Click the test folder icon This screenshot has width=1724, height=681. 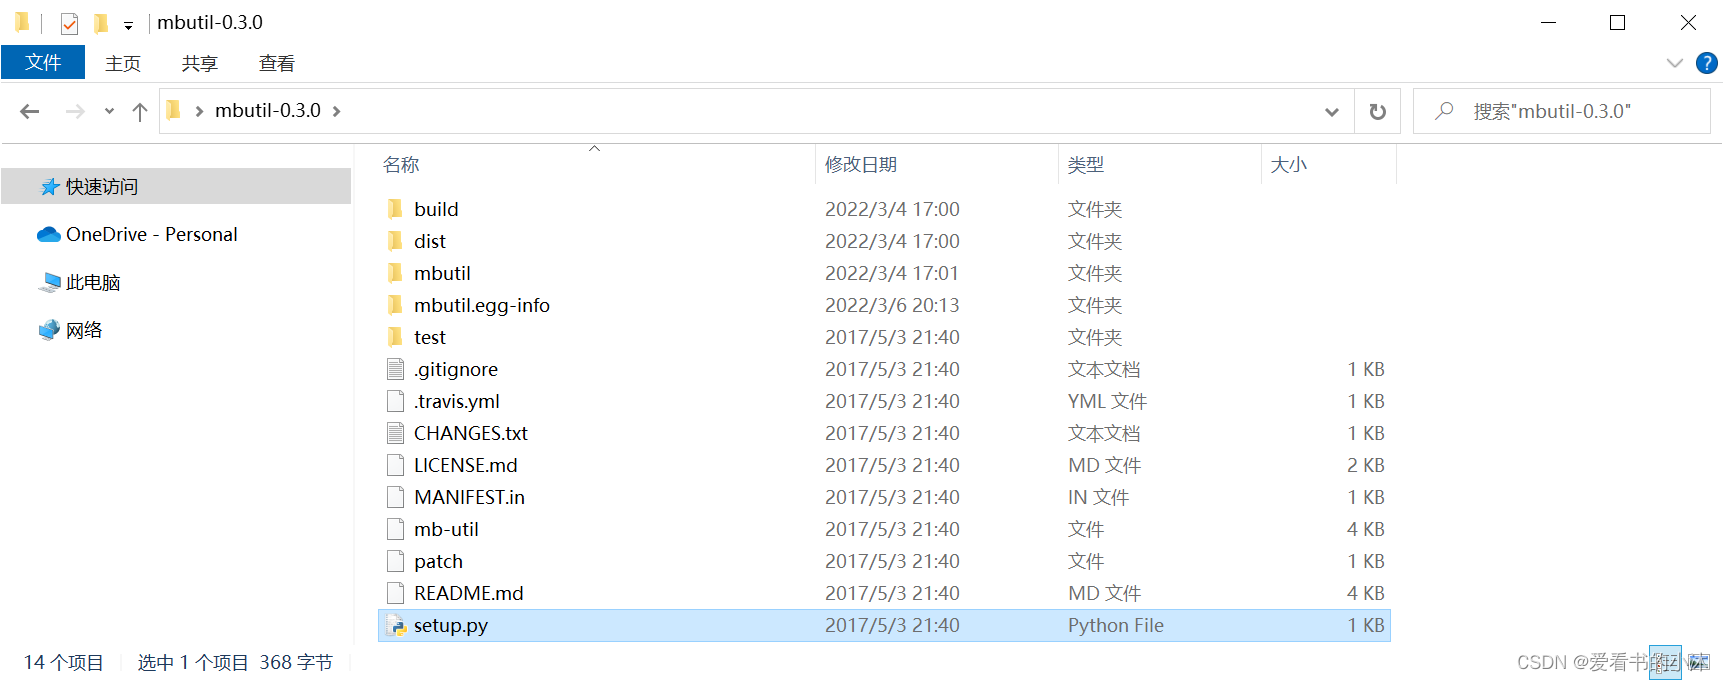coord(396,337)
